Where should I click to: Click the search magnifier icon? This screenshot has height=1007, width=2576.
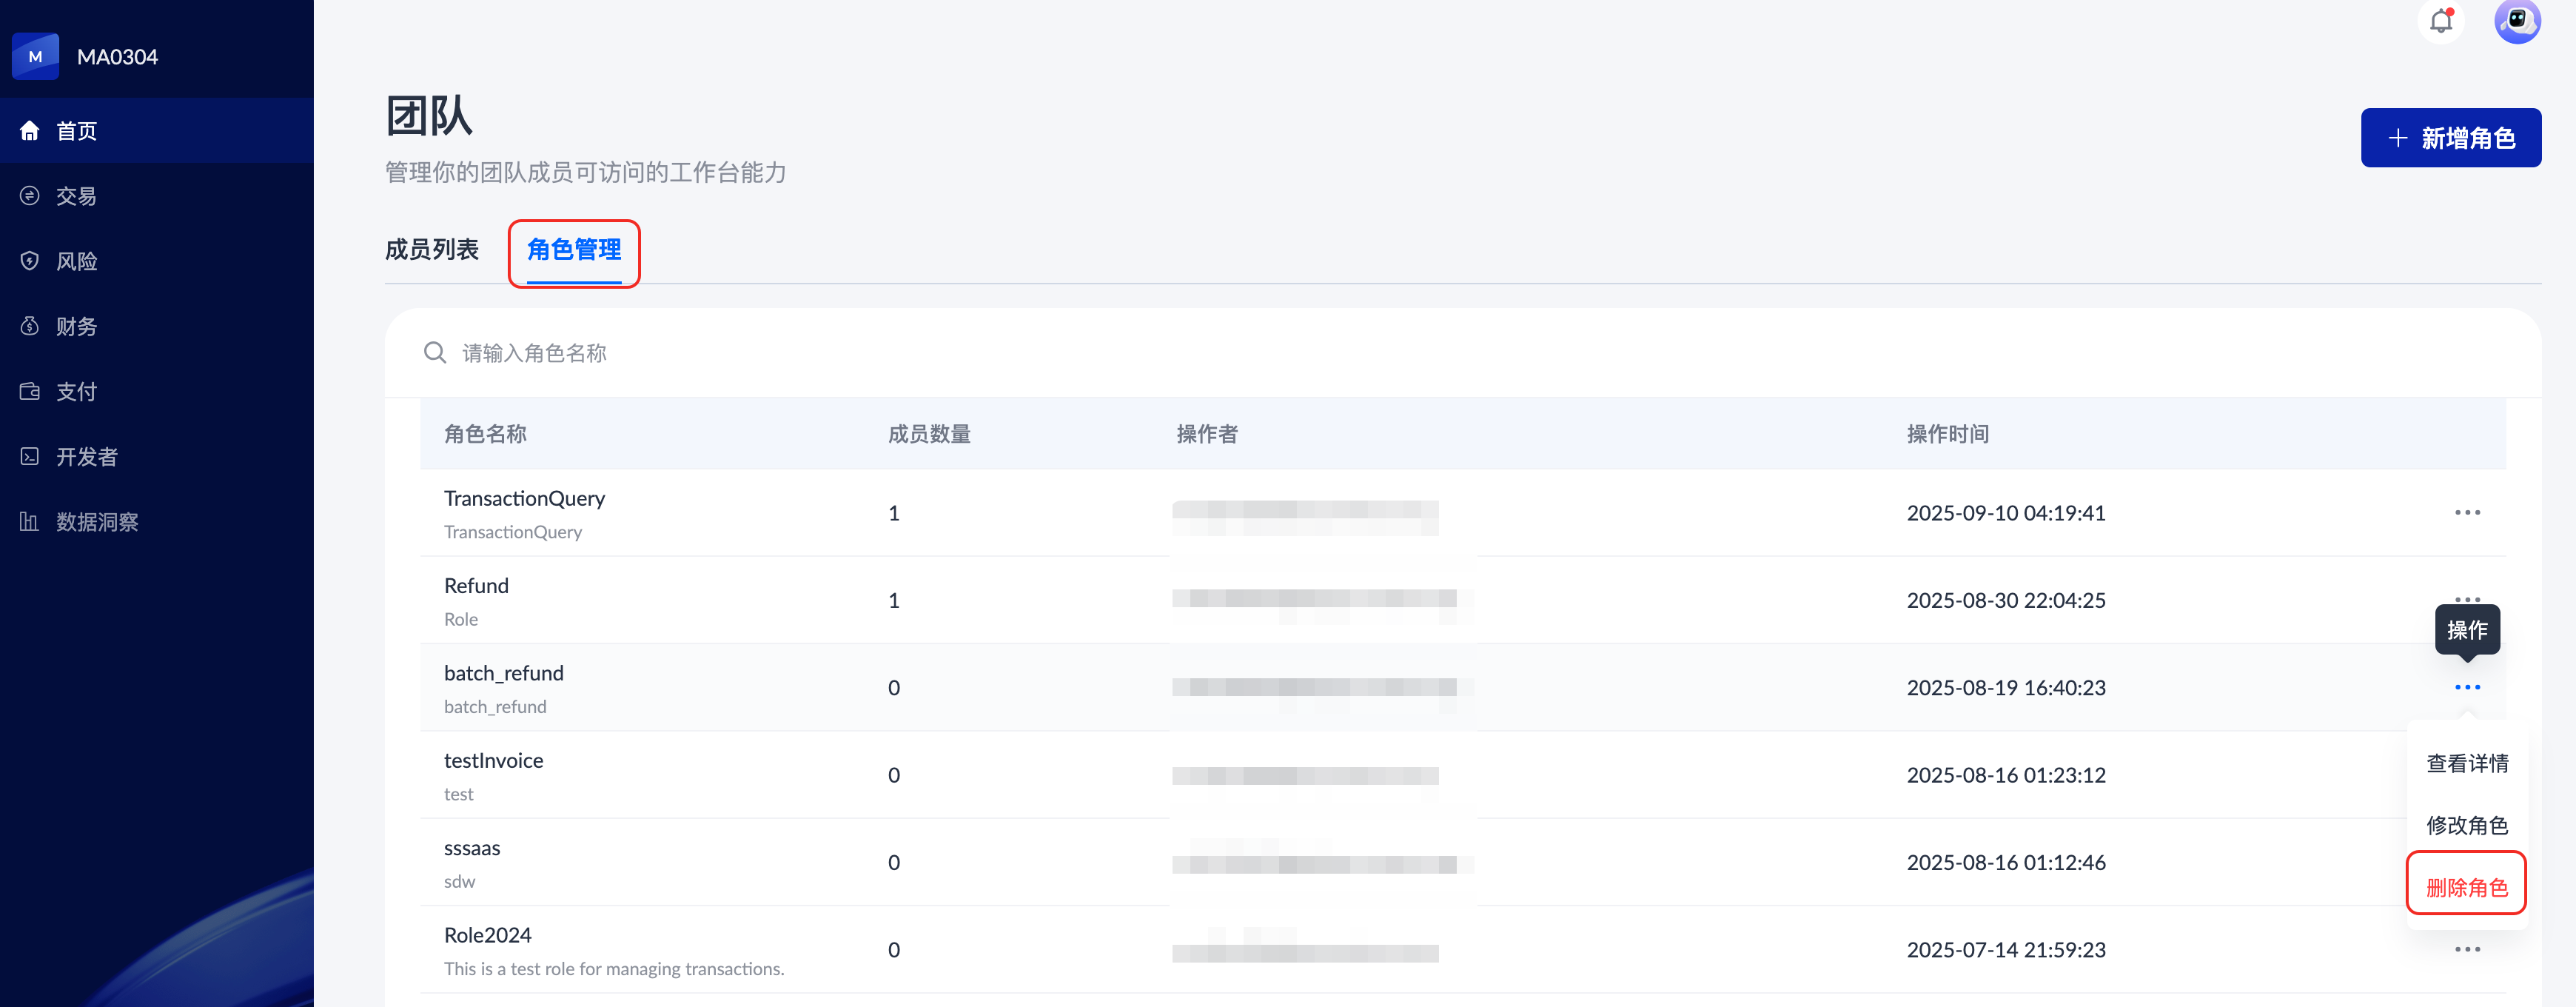434,353
